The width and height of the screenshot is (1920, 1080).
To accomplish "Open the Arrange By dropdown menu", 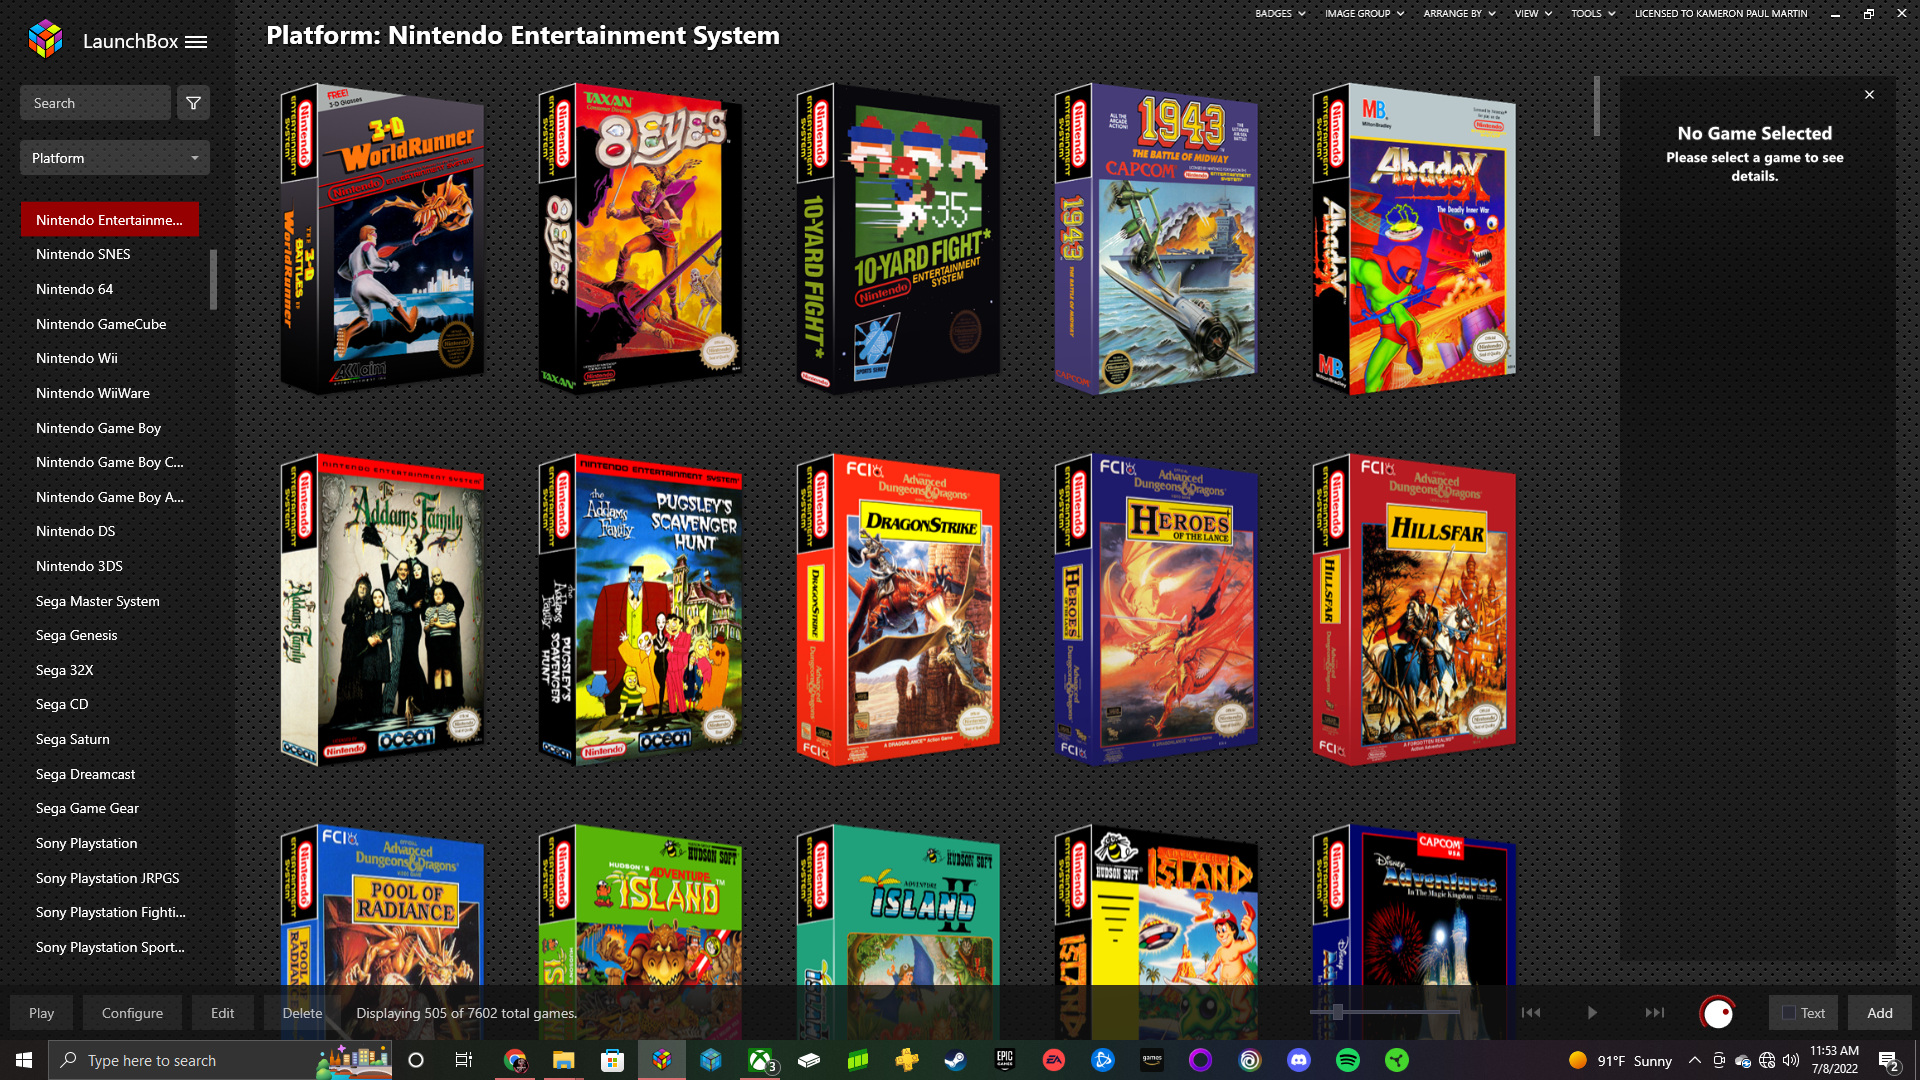I will (x=1459, y=14).
